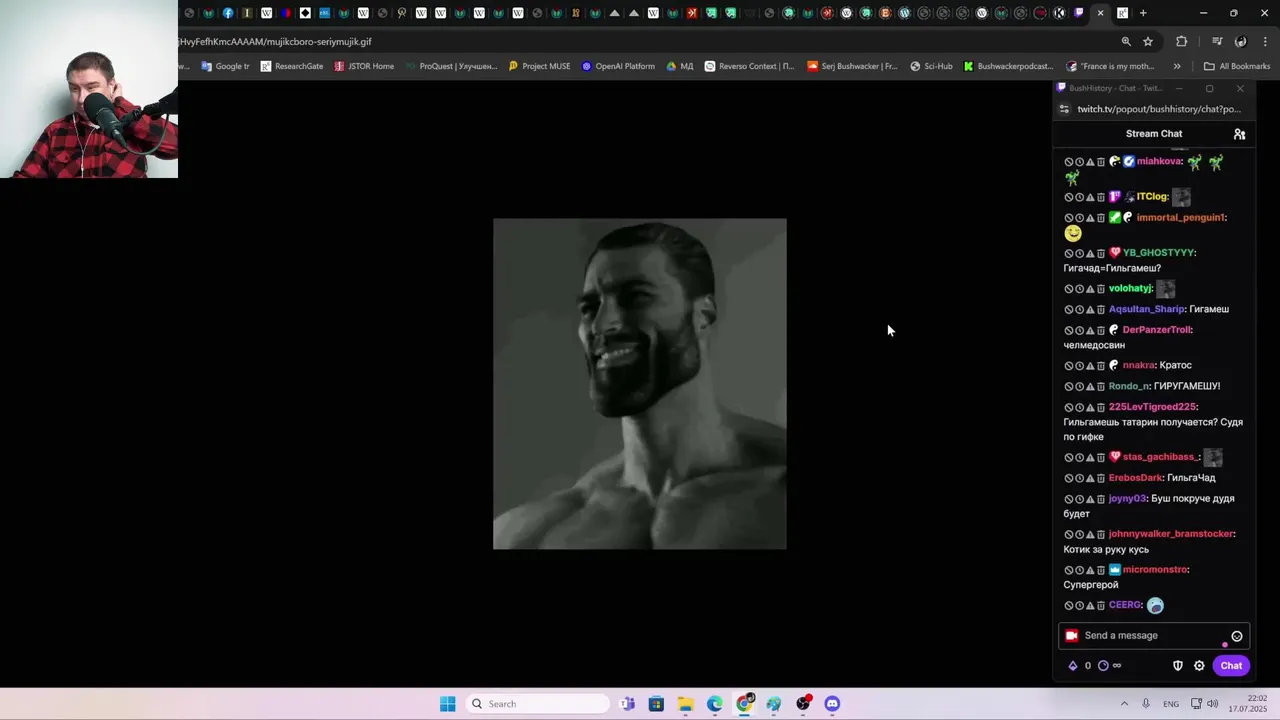This screenshot has height=720, width=1280.
Task: Open the JSTOR Home bookmark
Action: 364,67
